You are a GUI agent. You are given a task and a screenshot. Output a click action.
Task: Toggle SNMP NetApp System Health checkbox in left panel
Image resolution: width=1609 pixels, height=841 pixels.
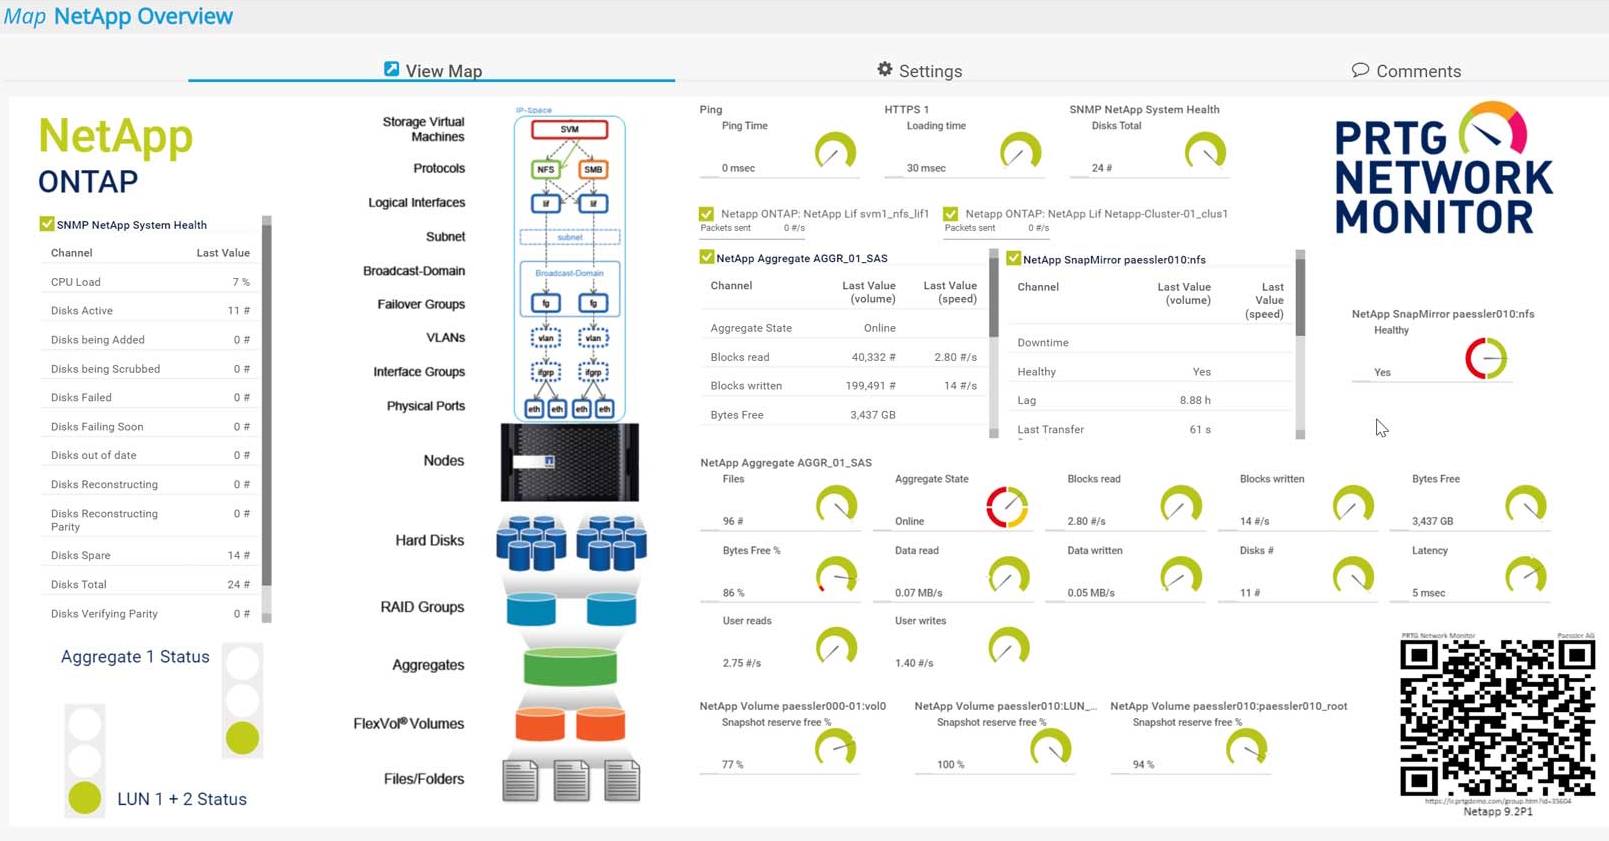click(46, 224)
